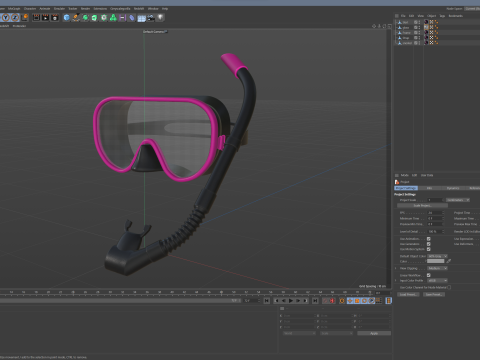Play animation forward button
The image size is (480, 360).
click(x=291, y=301)
